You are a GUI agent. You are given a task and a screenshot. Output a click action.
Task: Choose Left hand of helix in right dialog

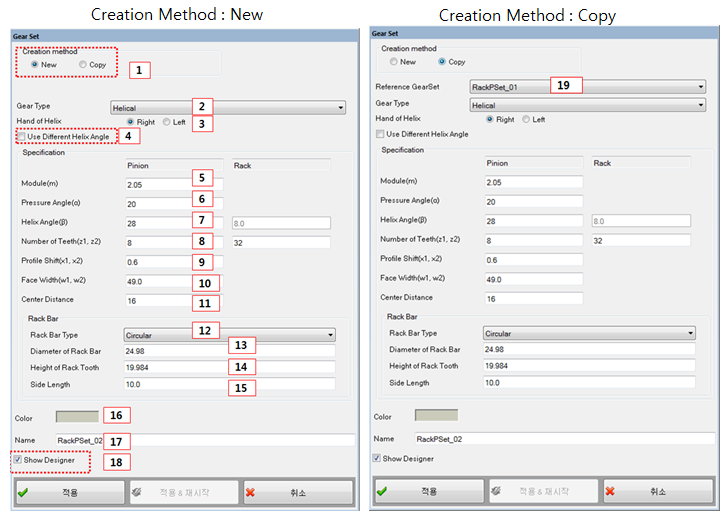point(526,119)
